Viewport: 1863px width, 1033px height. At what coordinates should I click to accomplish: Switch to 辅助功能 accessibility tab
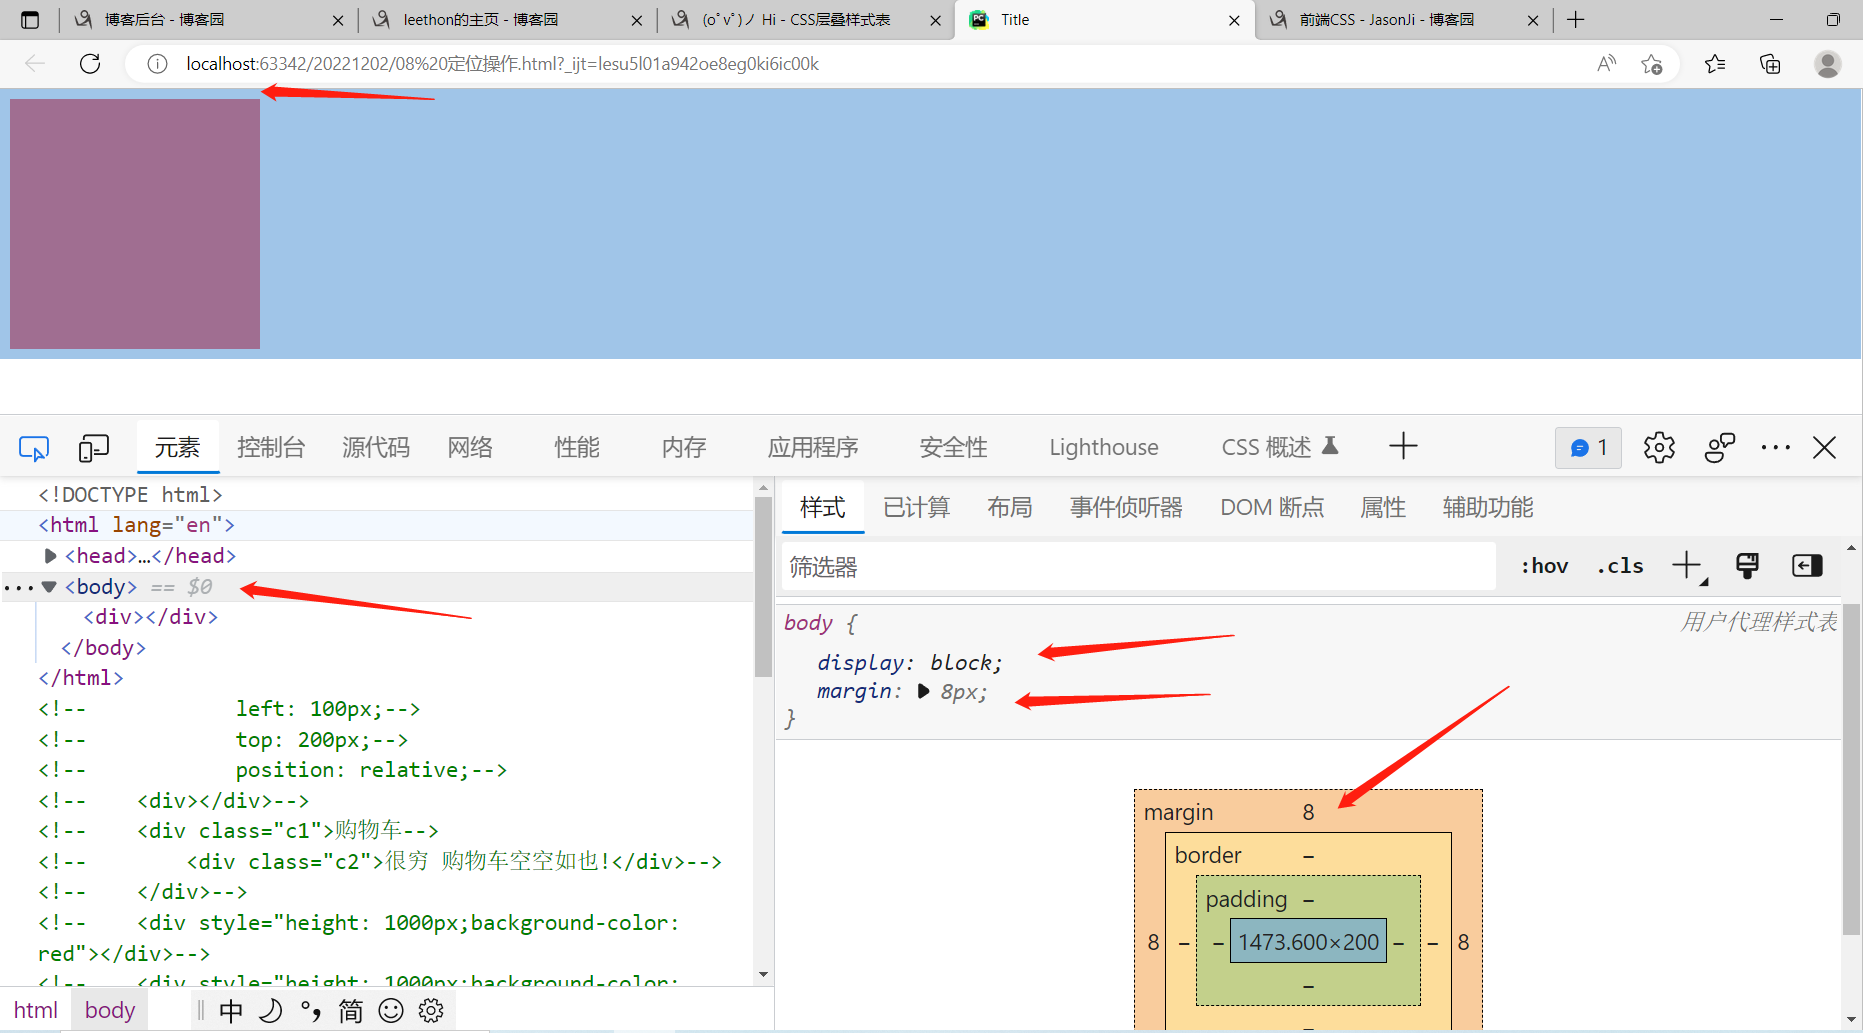click(x=1488, y=507)
